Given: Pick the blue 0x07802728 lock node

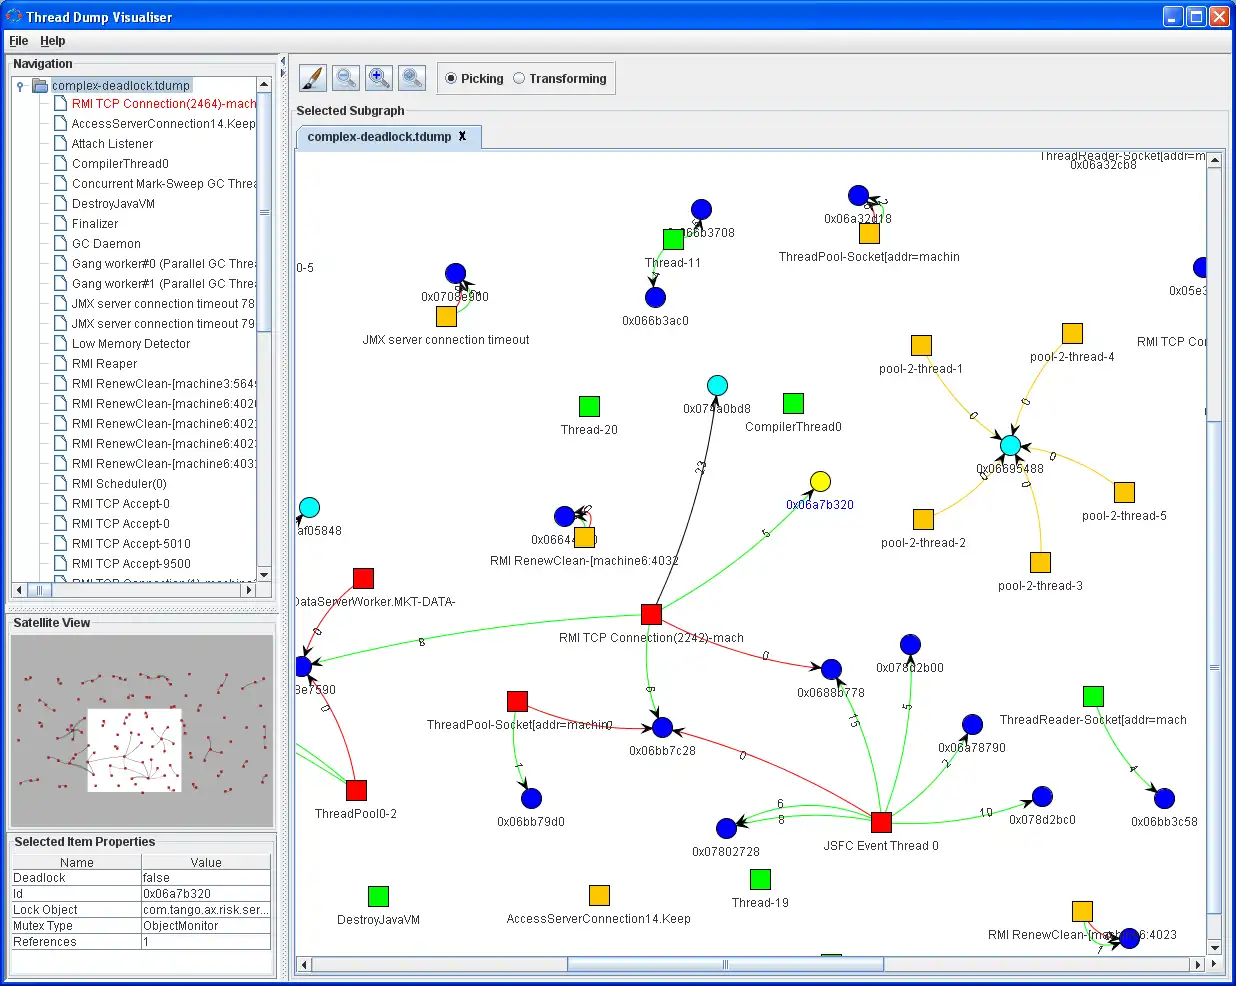Looking at the screenshot, I should (727, 828).
